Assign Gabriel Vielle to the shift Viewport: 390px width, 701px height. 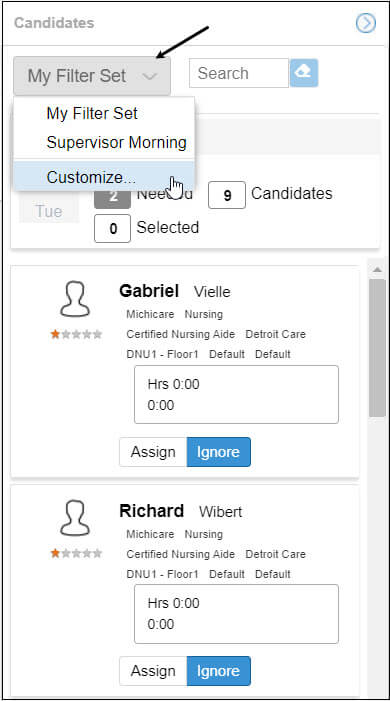click(x=153, y=452)
